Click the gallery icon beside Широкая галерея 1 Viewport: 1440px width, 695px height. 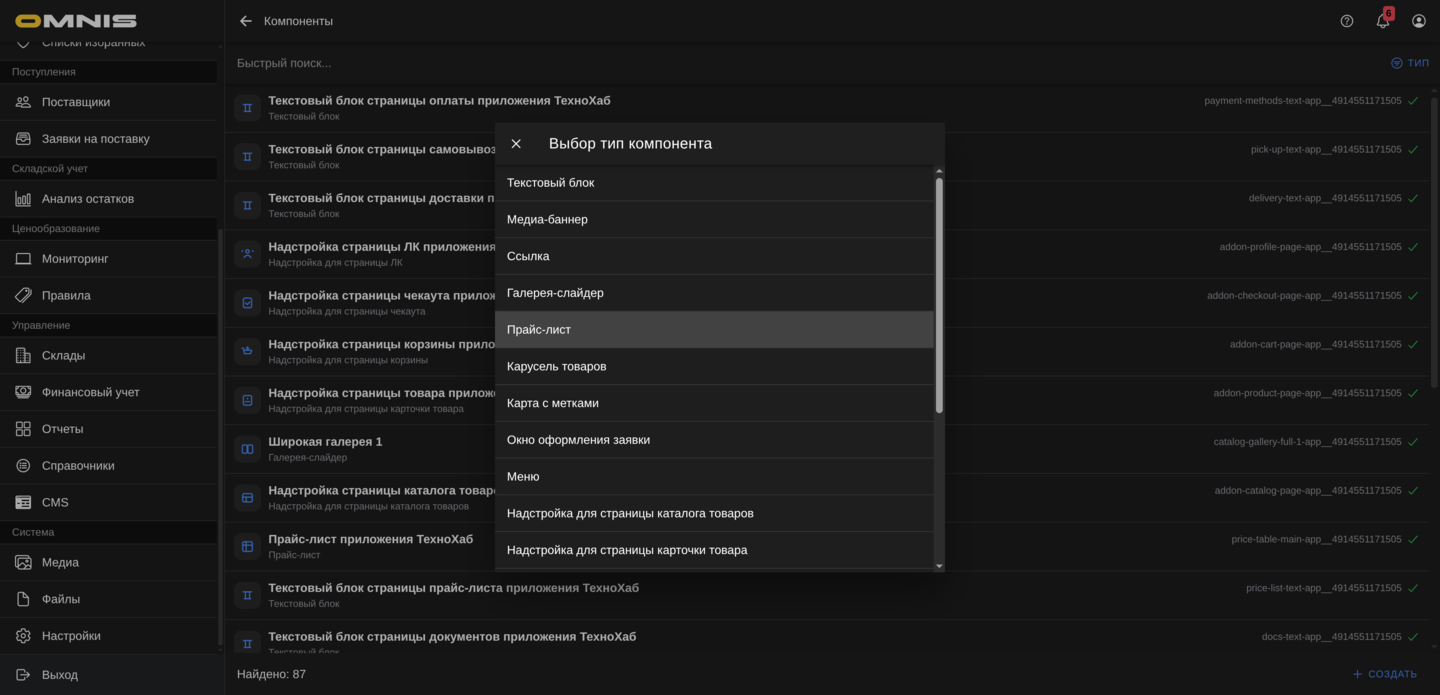tap(246, 448)
